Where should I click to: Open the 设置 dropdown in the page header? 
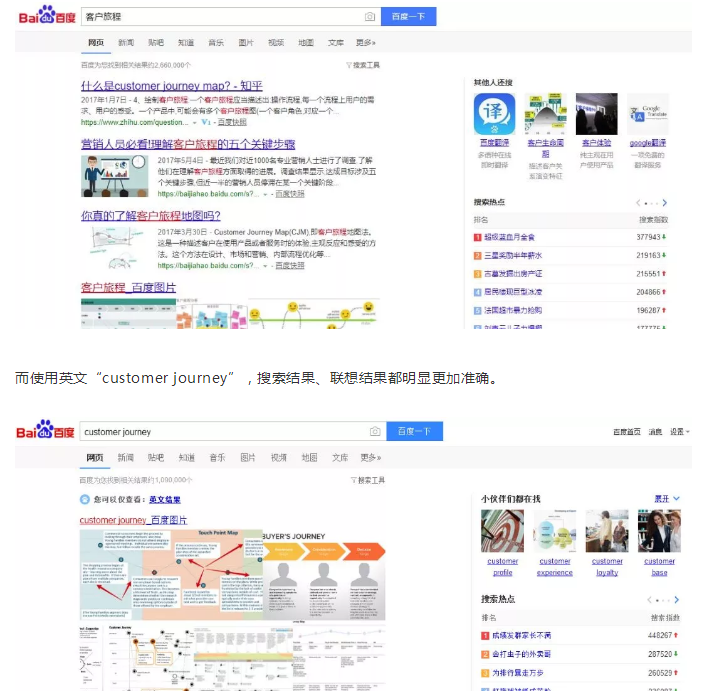pos(679,431)
